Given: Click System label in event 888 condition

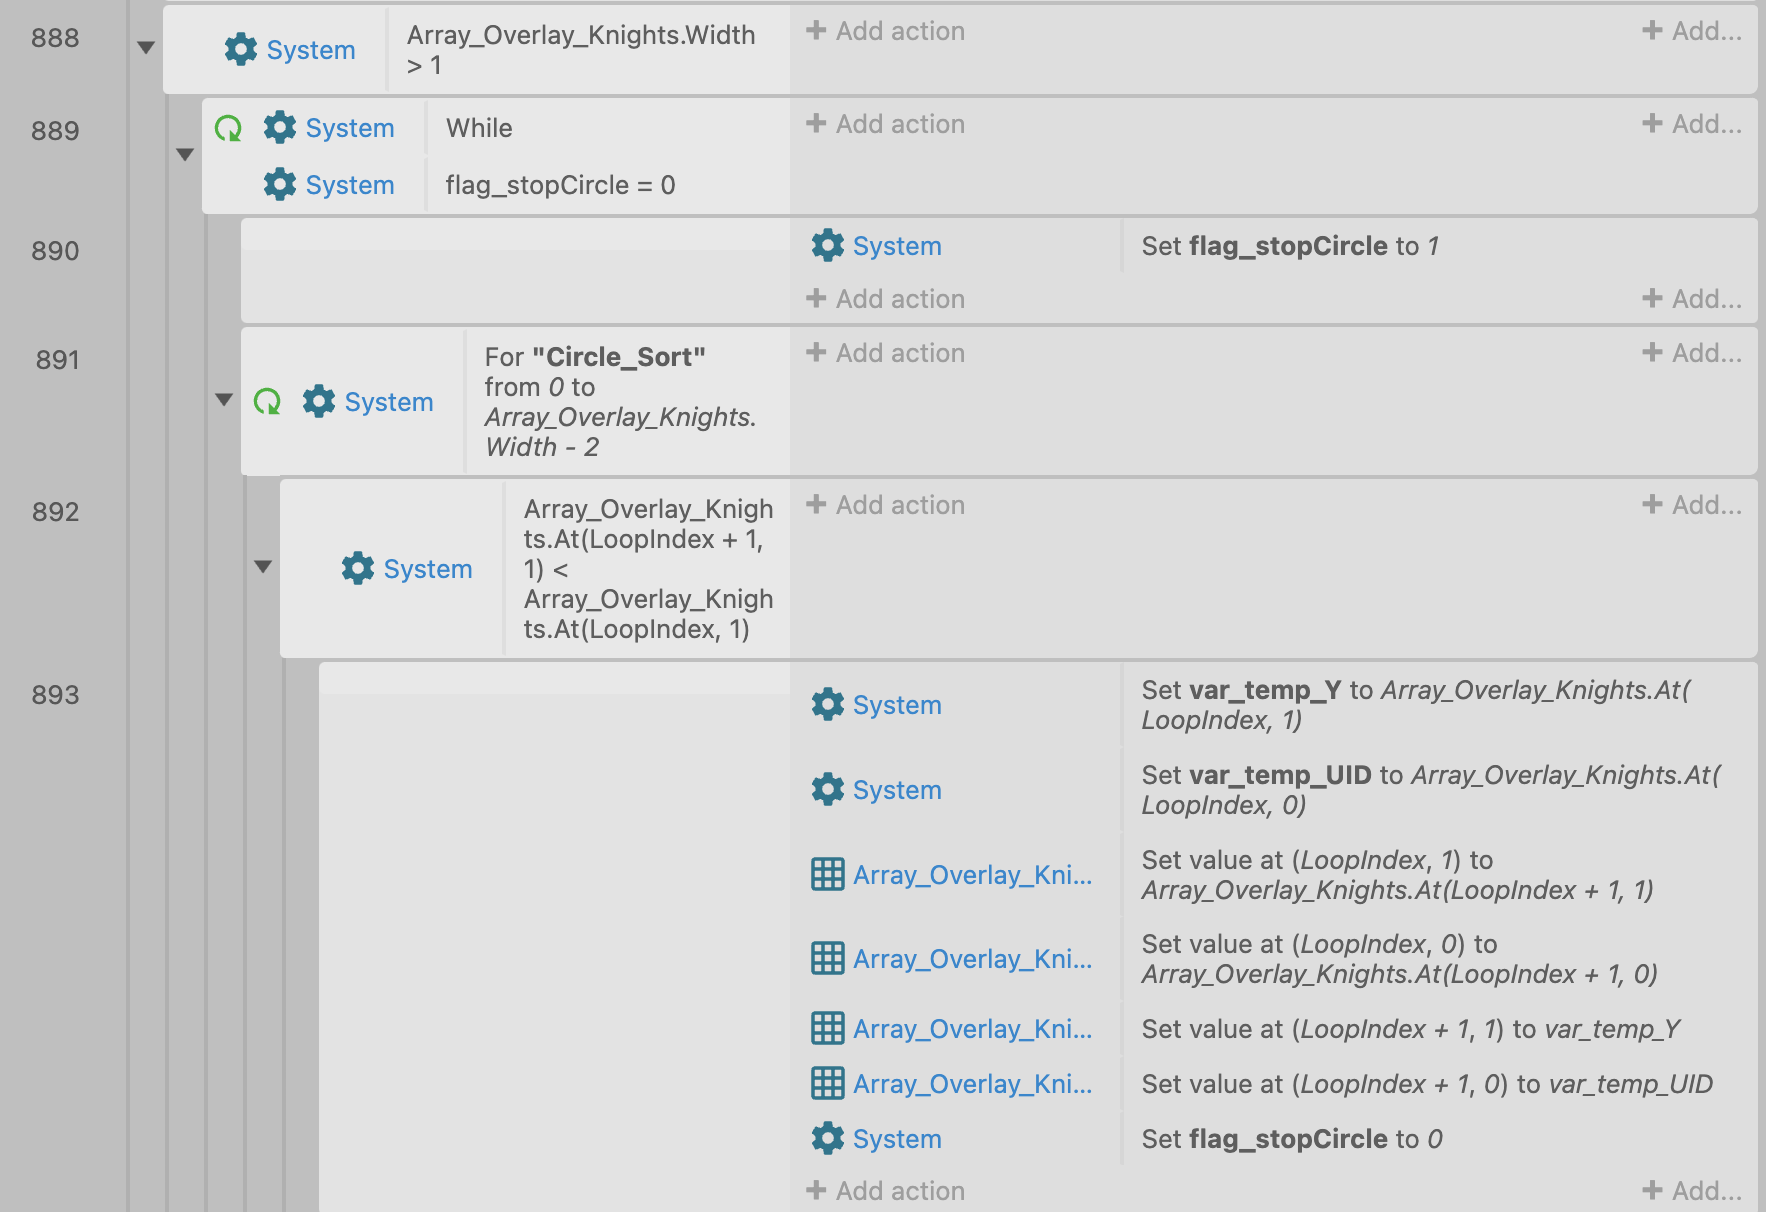Looking at the screenshot, I should point(311,50).
